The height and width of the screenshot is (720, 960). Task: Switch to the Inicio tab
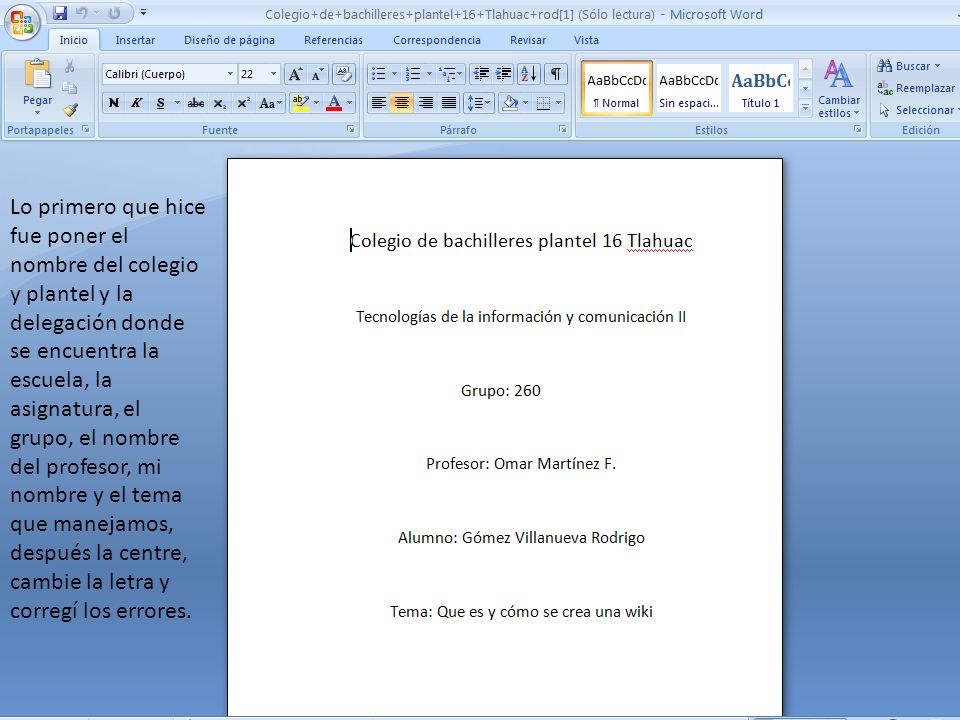73,40
